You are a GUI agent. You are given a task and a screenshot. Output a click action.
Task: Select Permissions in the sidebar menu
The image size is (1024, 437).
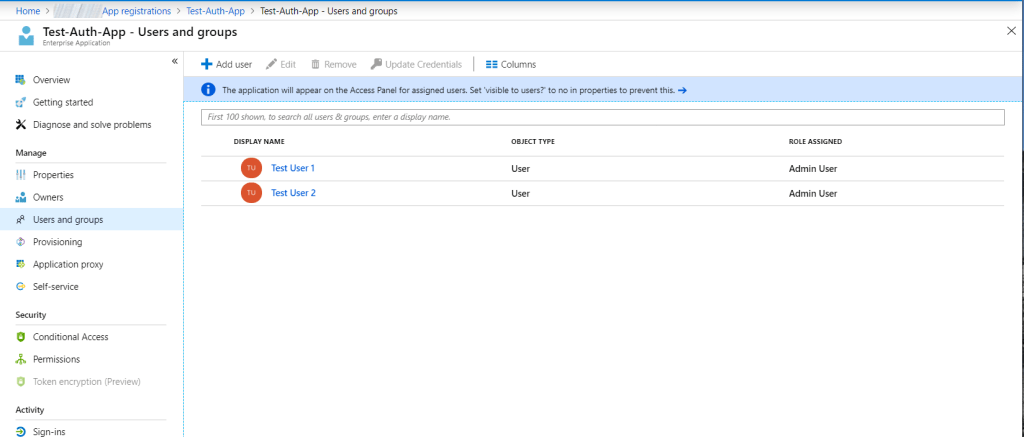(x=56, y=359)
